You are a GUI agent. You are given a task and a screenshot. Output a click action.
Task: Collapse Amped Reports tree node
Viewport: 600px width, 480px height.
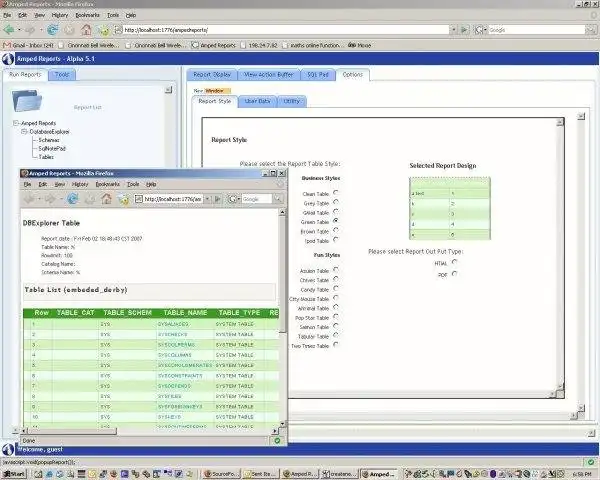click(16, 123)
